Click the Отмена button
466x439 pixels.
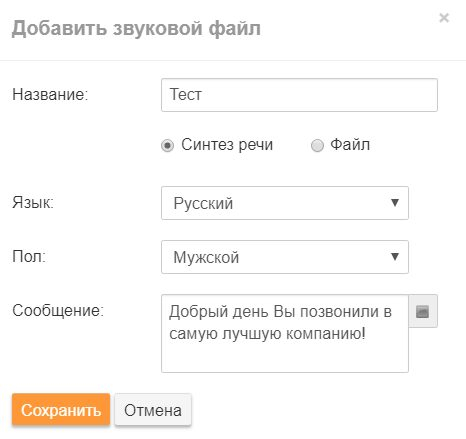[153, 410]
